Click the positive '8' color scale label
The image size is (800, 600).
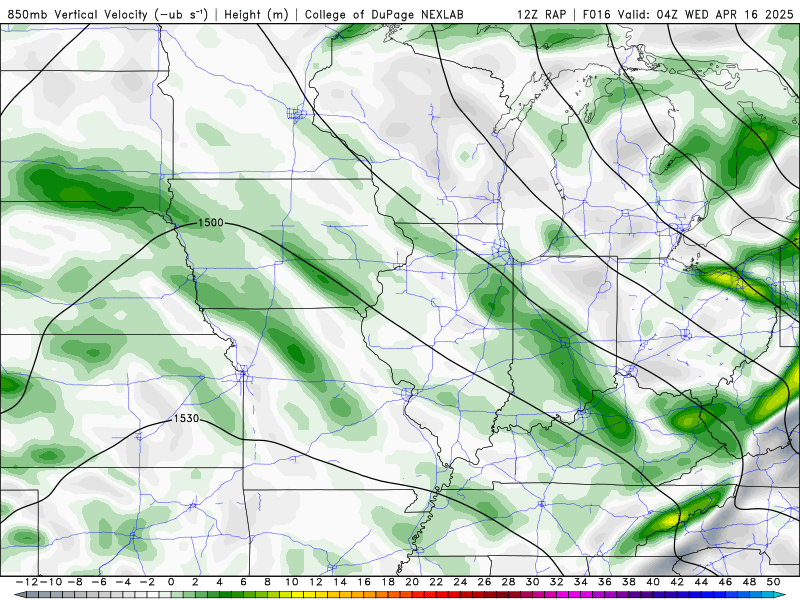pos(267,582)
